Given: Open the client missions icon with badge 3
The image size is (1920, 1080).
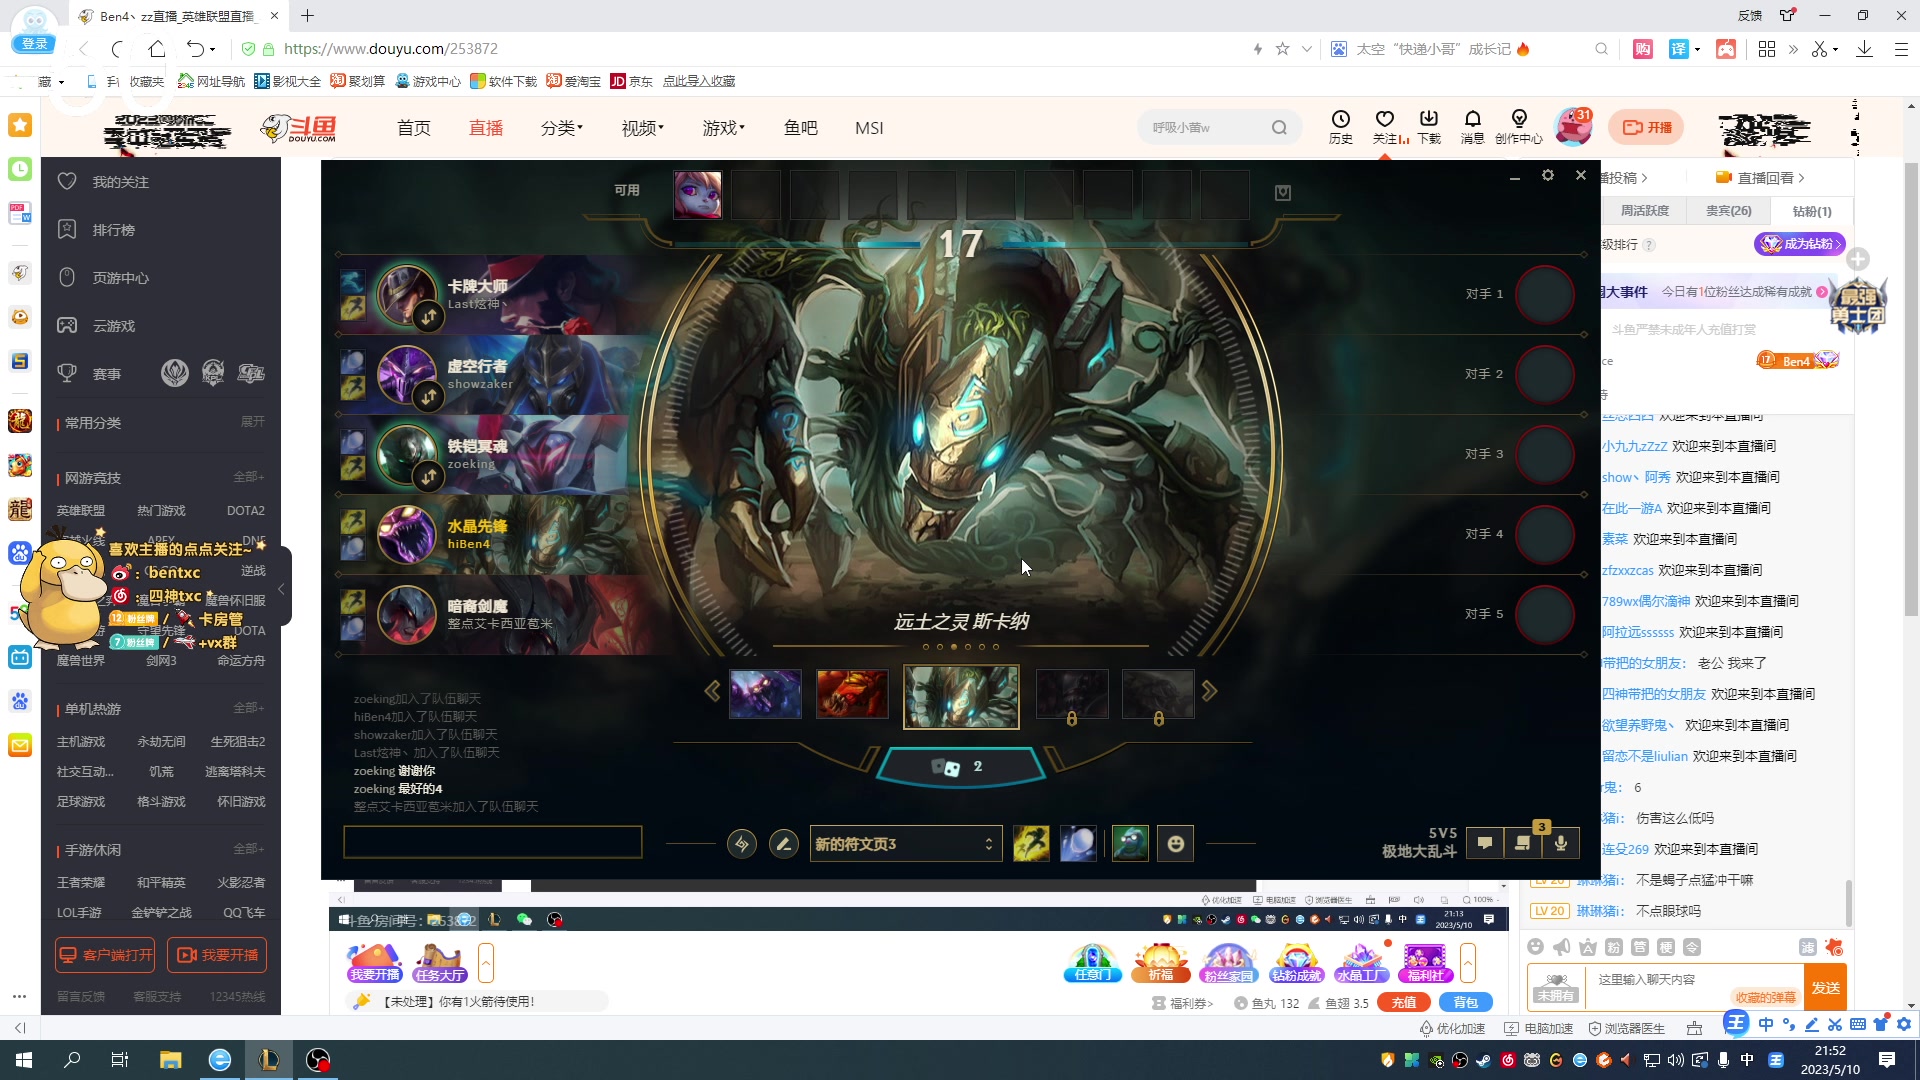Looking at the screenshot, I should point(1523,843).
